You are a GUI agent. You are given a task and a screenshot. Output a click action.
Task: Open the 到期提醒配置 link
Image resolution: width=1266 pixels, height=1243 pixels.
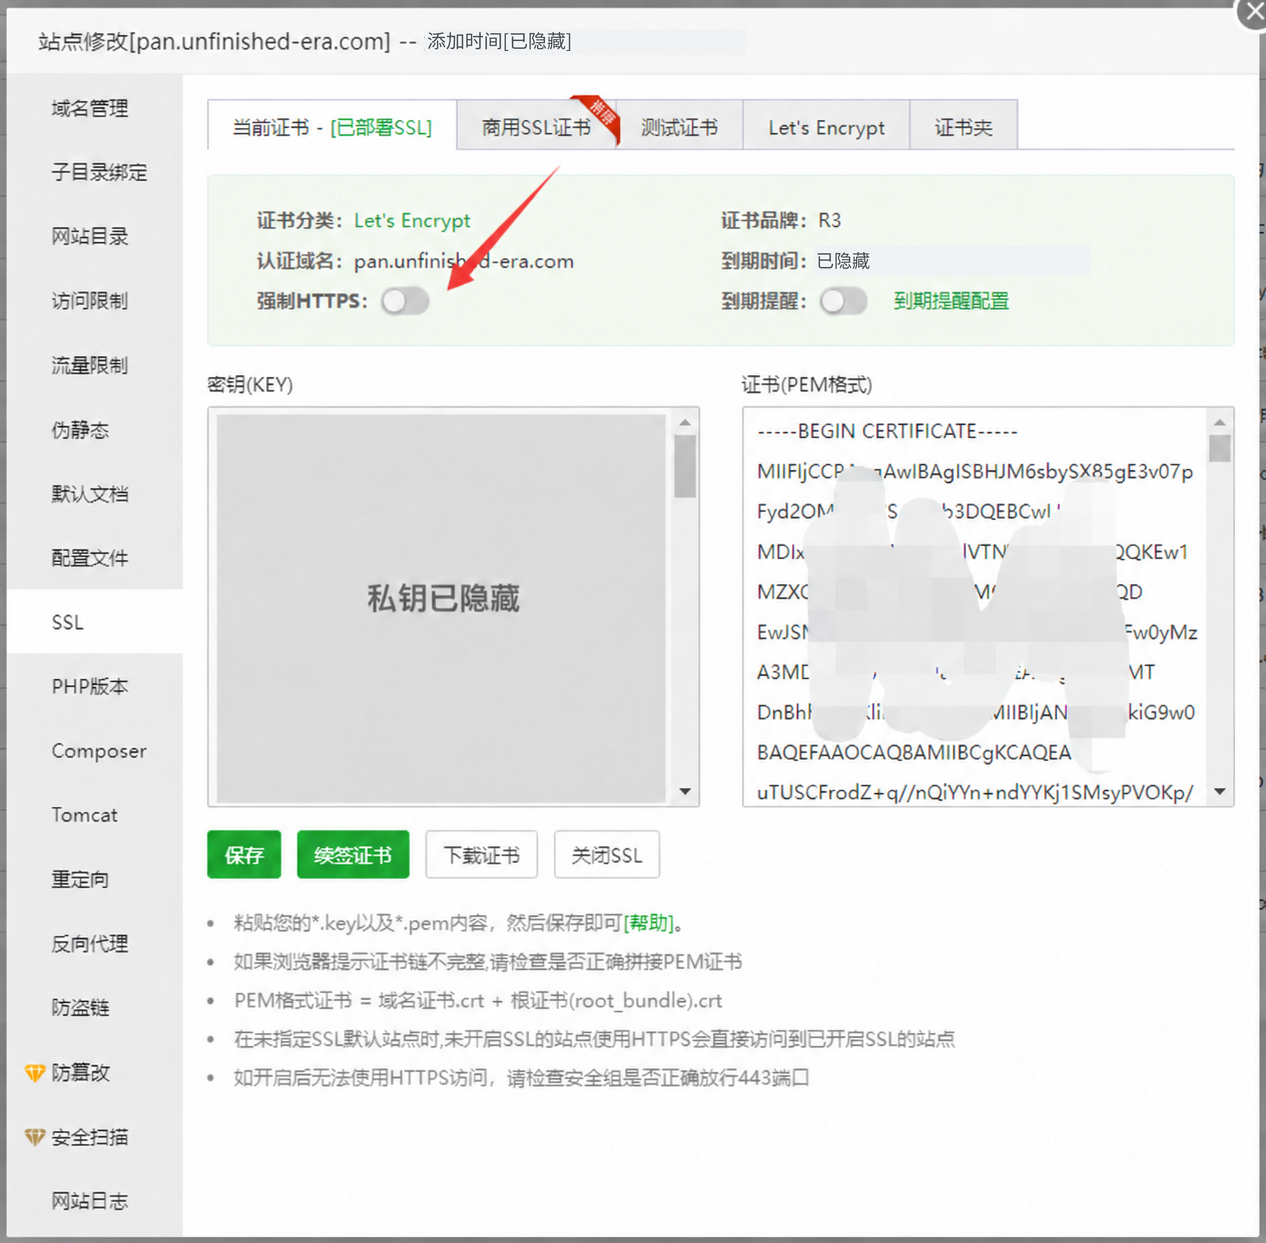tap(951, 301)
